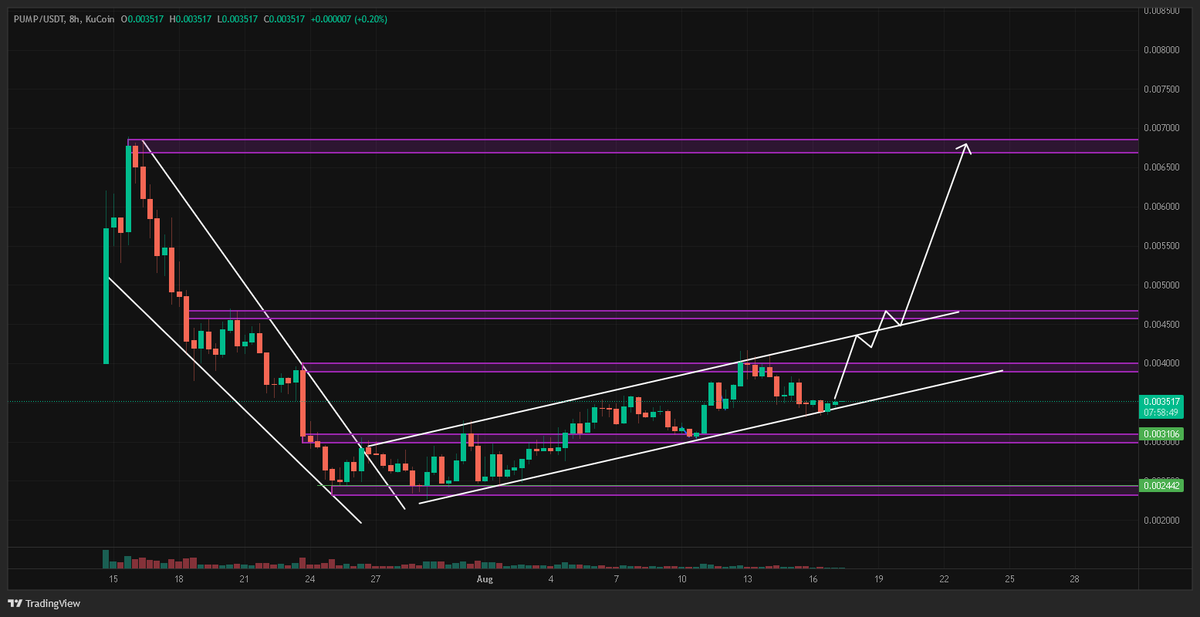1200x617 pixels.
Task: Click date 27 on the time axis
Action: coord(375,579)
